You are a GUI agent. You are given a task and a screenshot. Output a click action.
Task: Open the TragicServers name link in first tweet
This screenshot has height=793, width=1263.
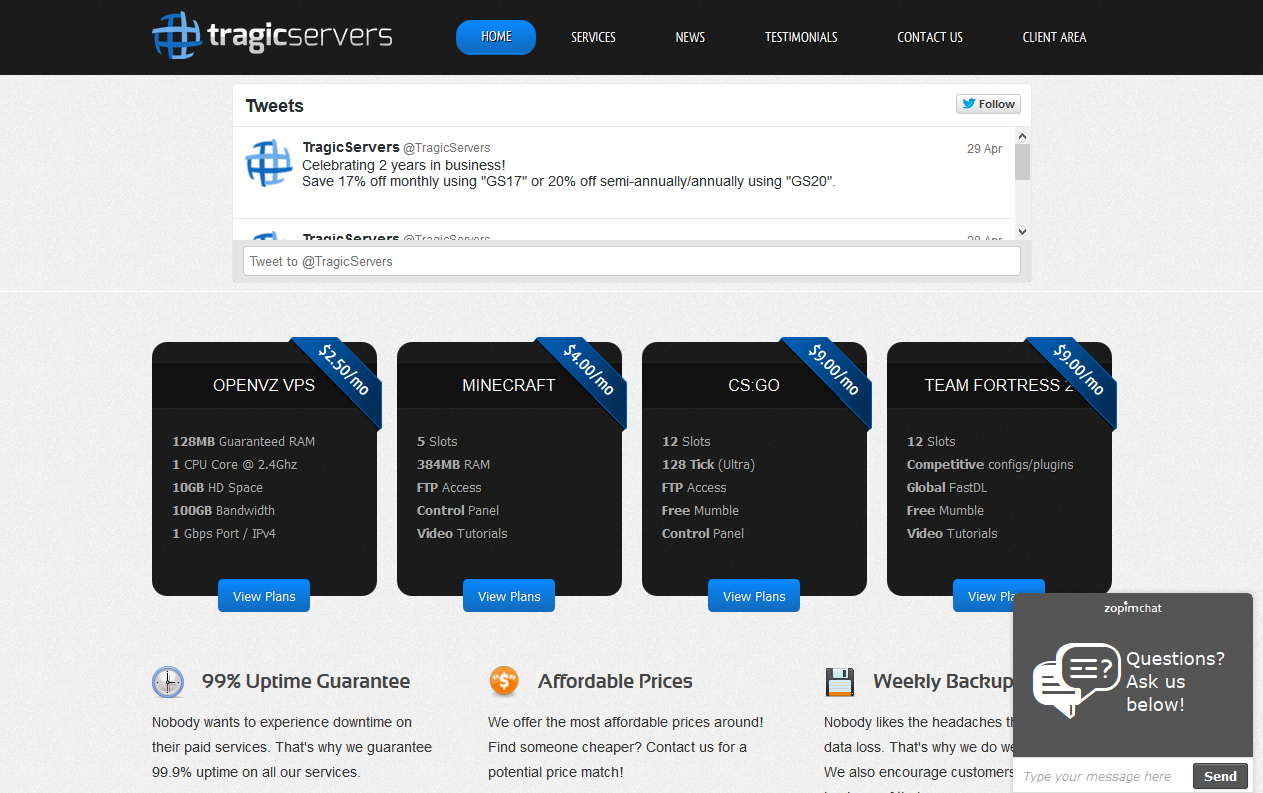point(351,147)
